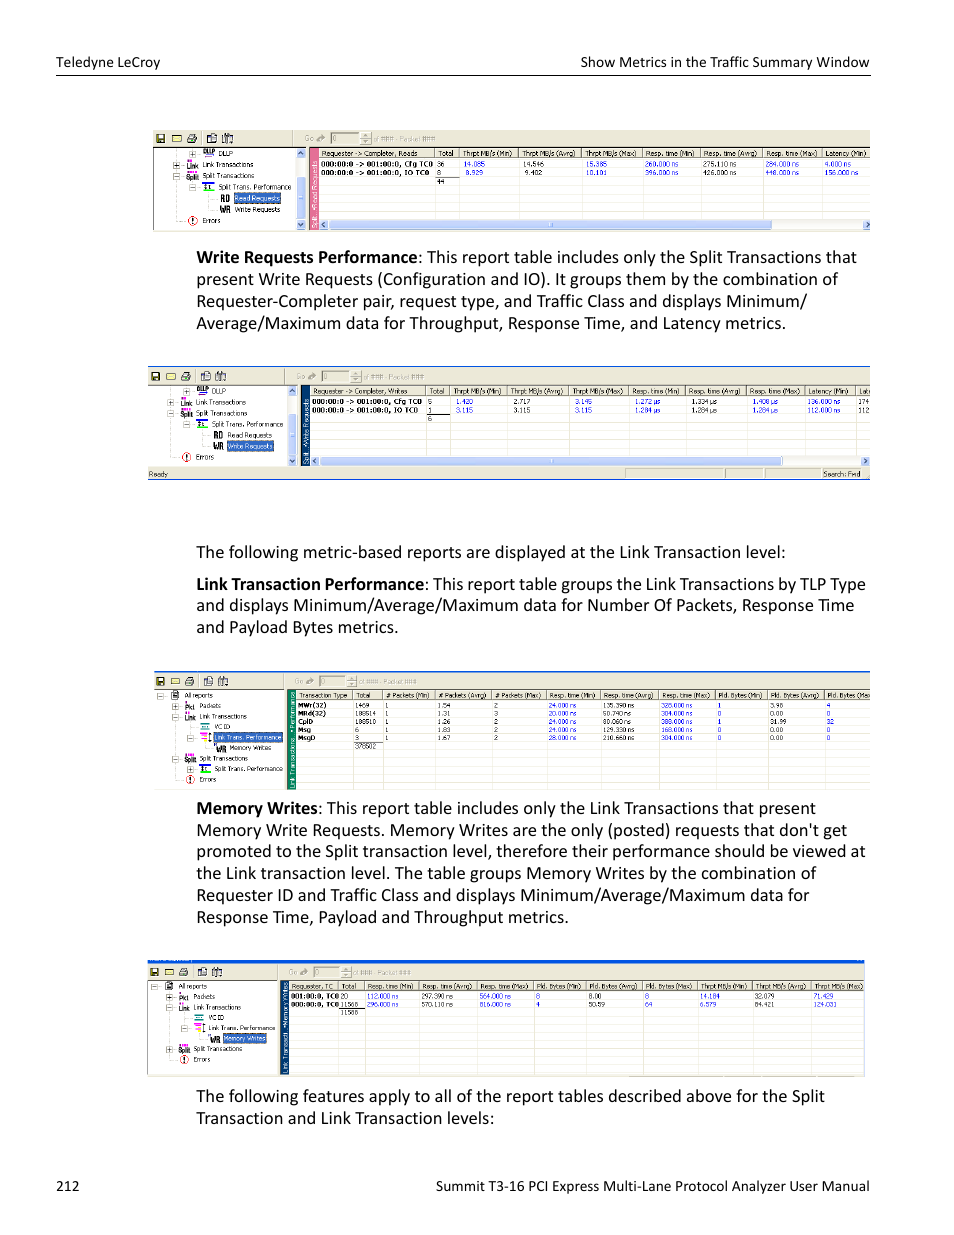Viewport: 954px width, 1235px height.
Task: Click save icon in Memory Writes screenshot toolbar
Action: click(x=154, y=972)
